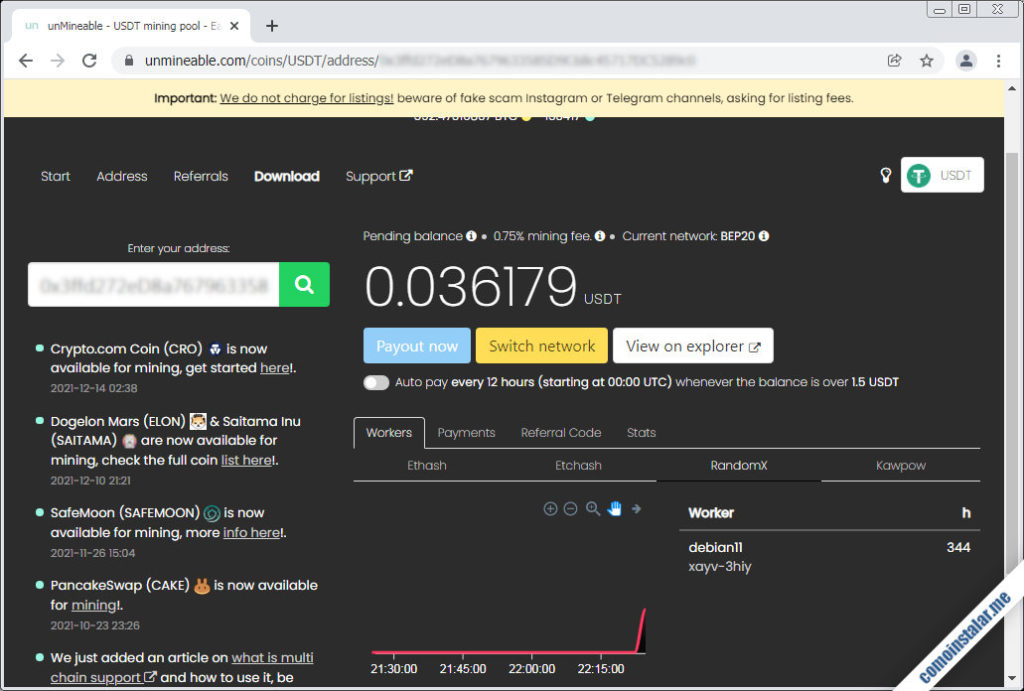The height and width of the screenshot is (691, 1024).
Task: Select the chart selection zoom tool
Action: click(x=592, y=509)
